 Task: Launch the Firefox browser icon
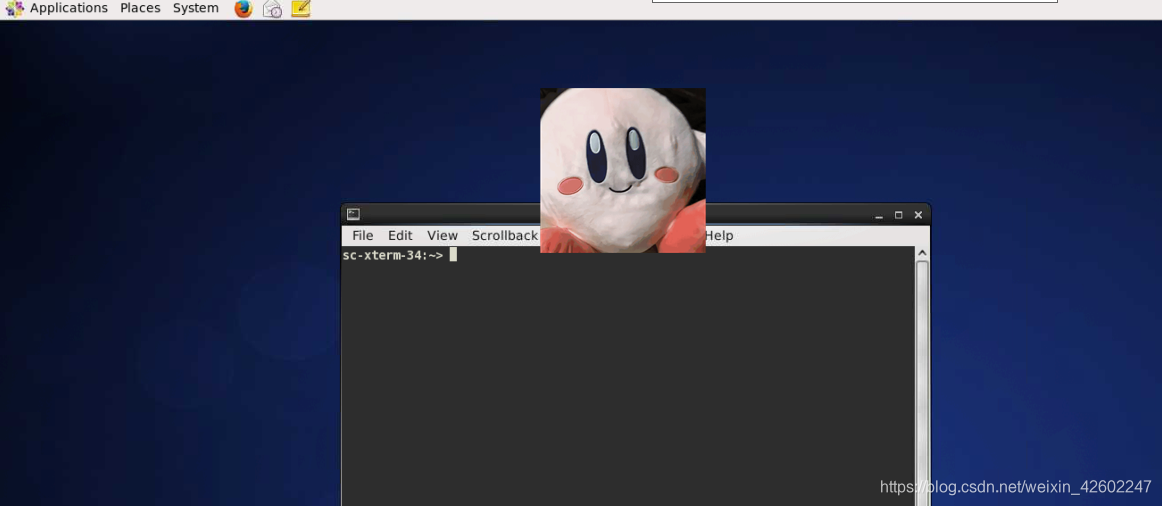[x=243, y=9]
